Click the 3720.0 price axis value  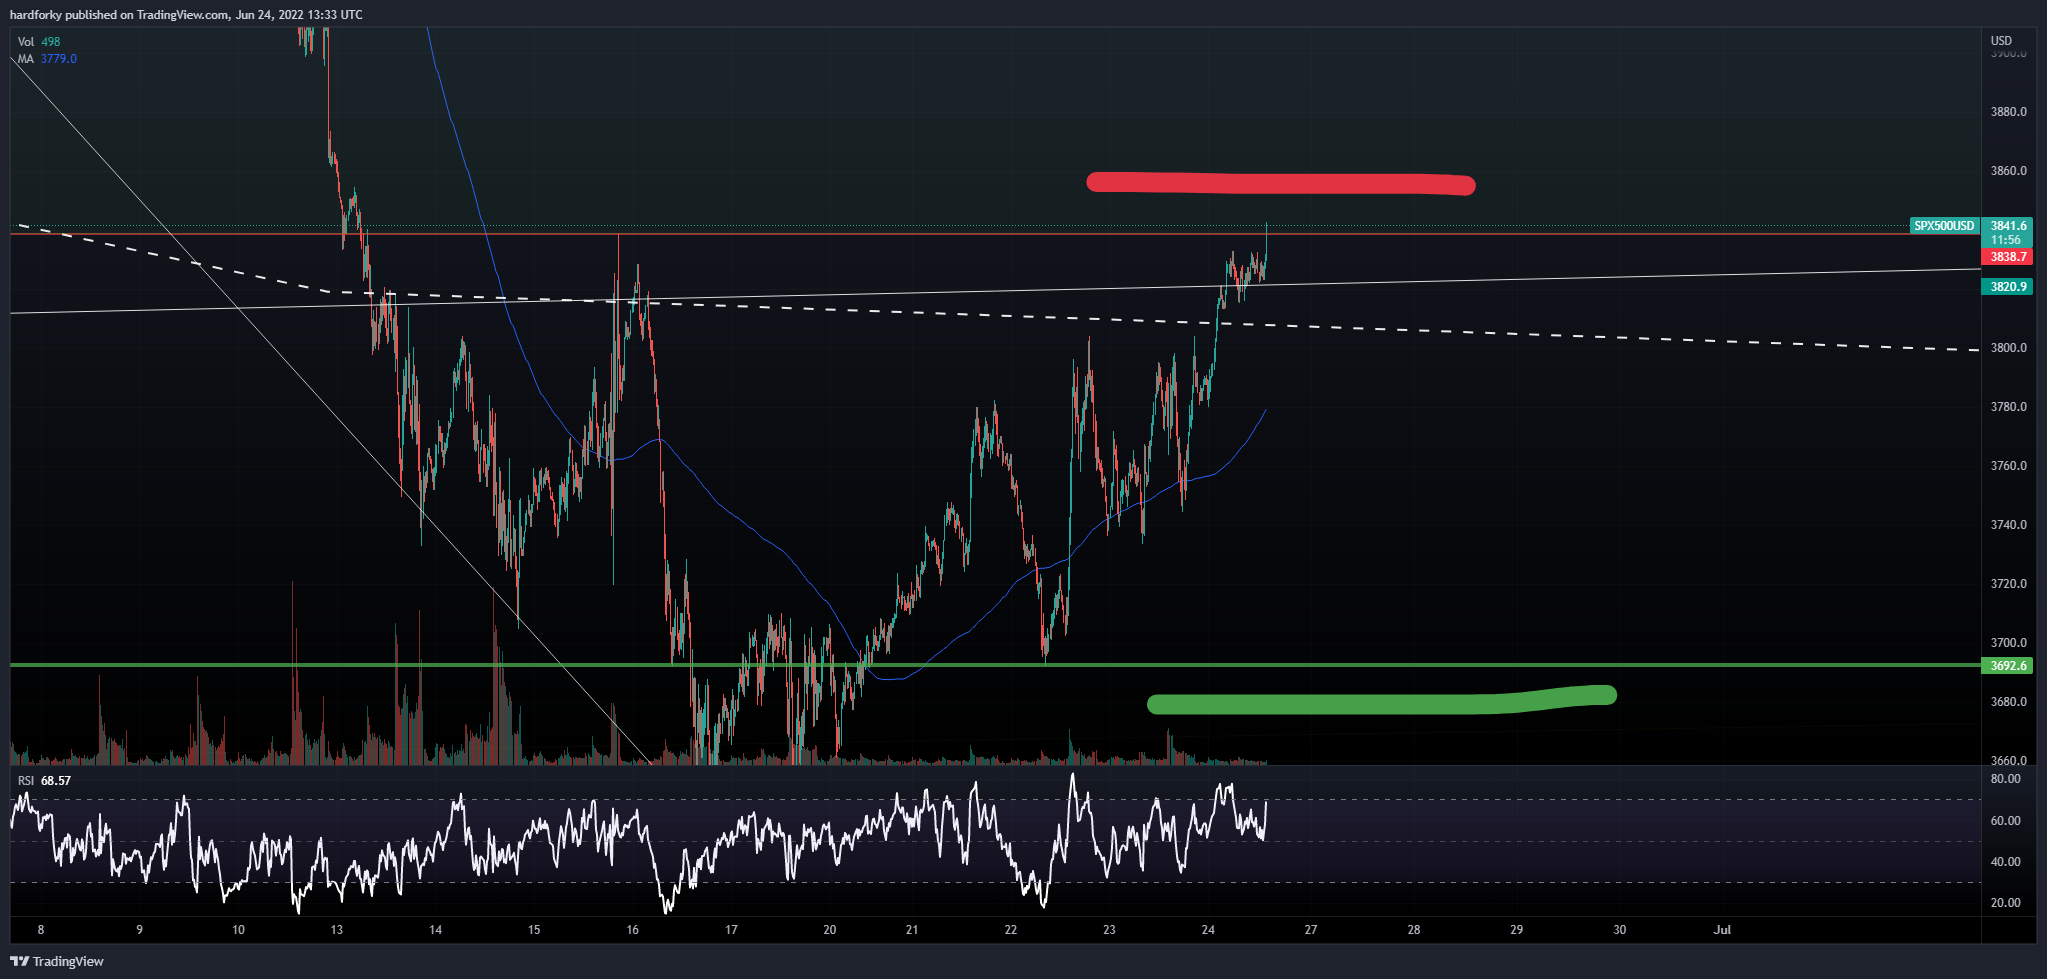[2008, 584]
